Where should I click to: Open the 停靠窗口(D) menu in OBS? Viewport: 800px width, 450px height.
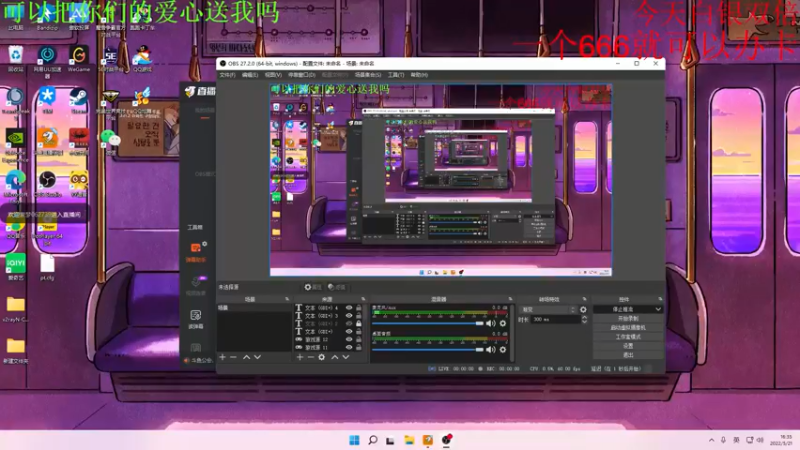tap(302, 75)
